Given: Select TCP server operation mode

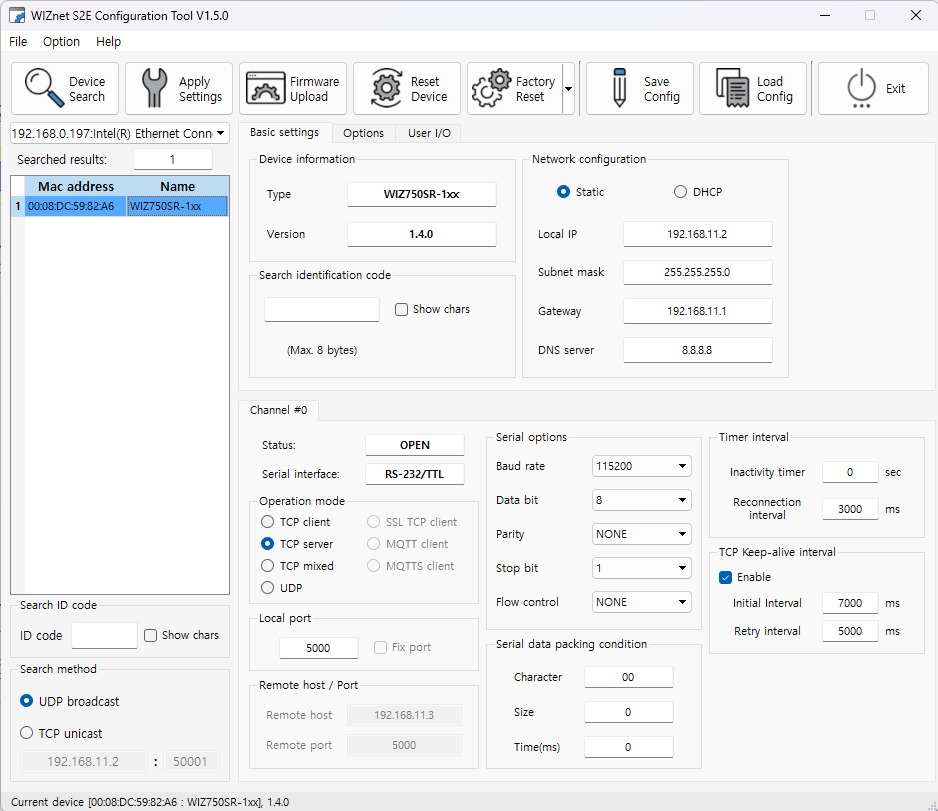Looking at the screenshot, I should point(267,544).
